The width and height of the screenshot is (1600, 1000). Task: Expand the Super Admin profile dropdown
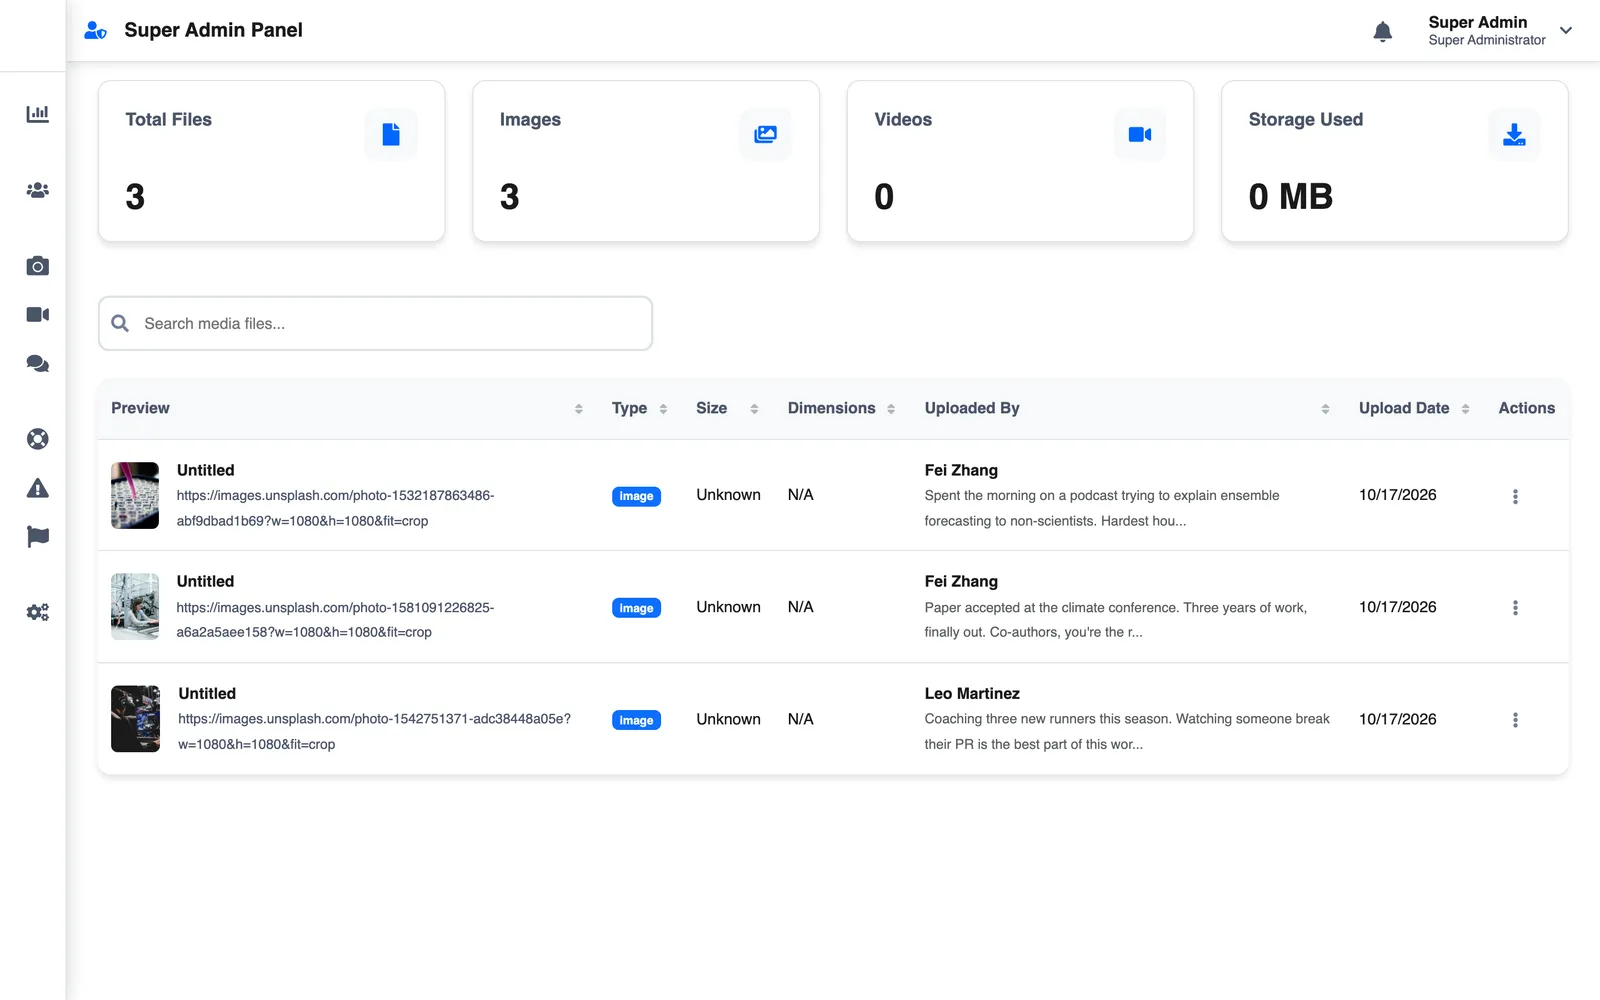point(1566,30)
